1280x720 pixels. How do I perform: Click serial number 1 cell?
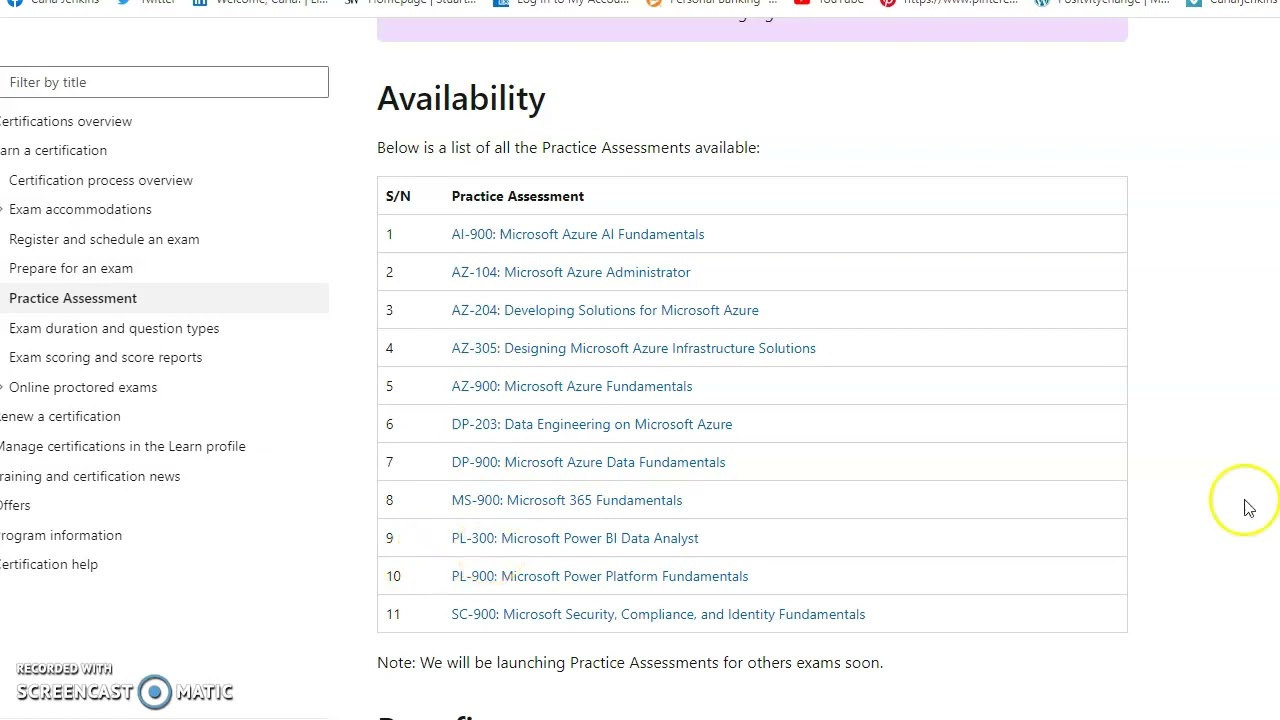pos(389,234)
